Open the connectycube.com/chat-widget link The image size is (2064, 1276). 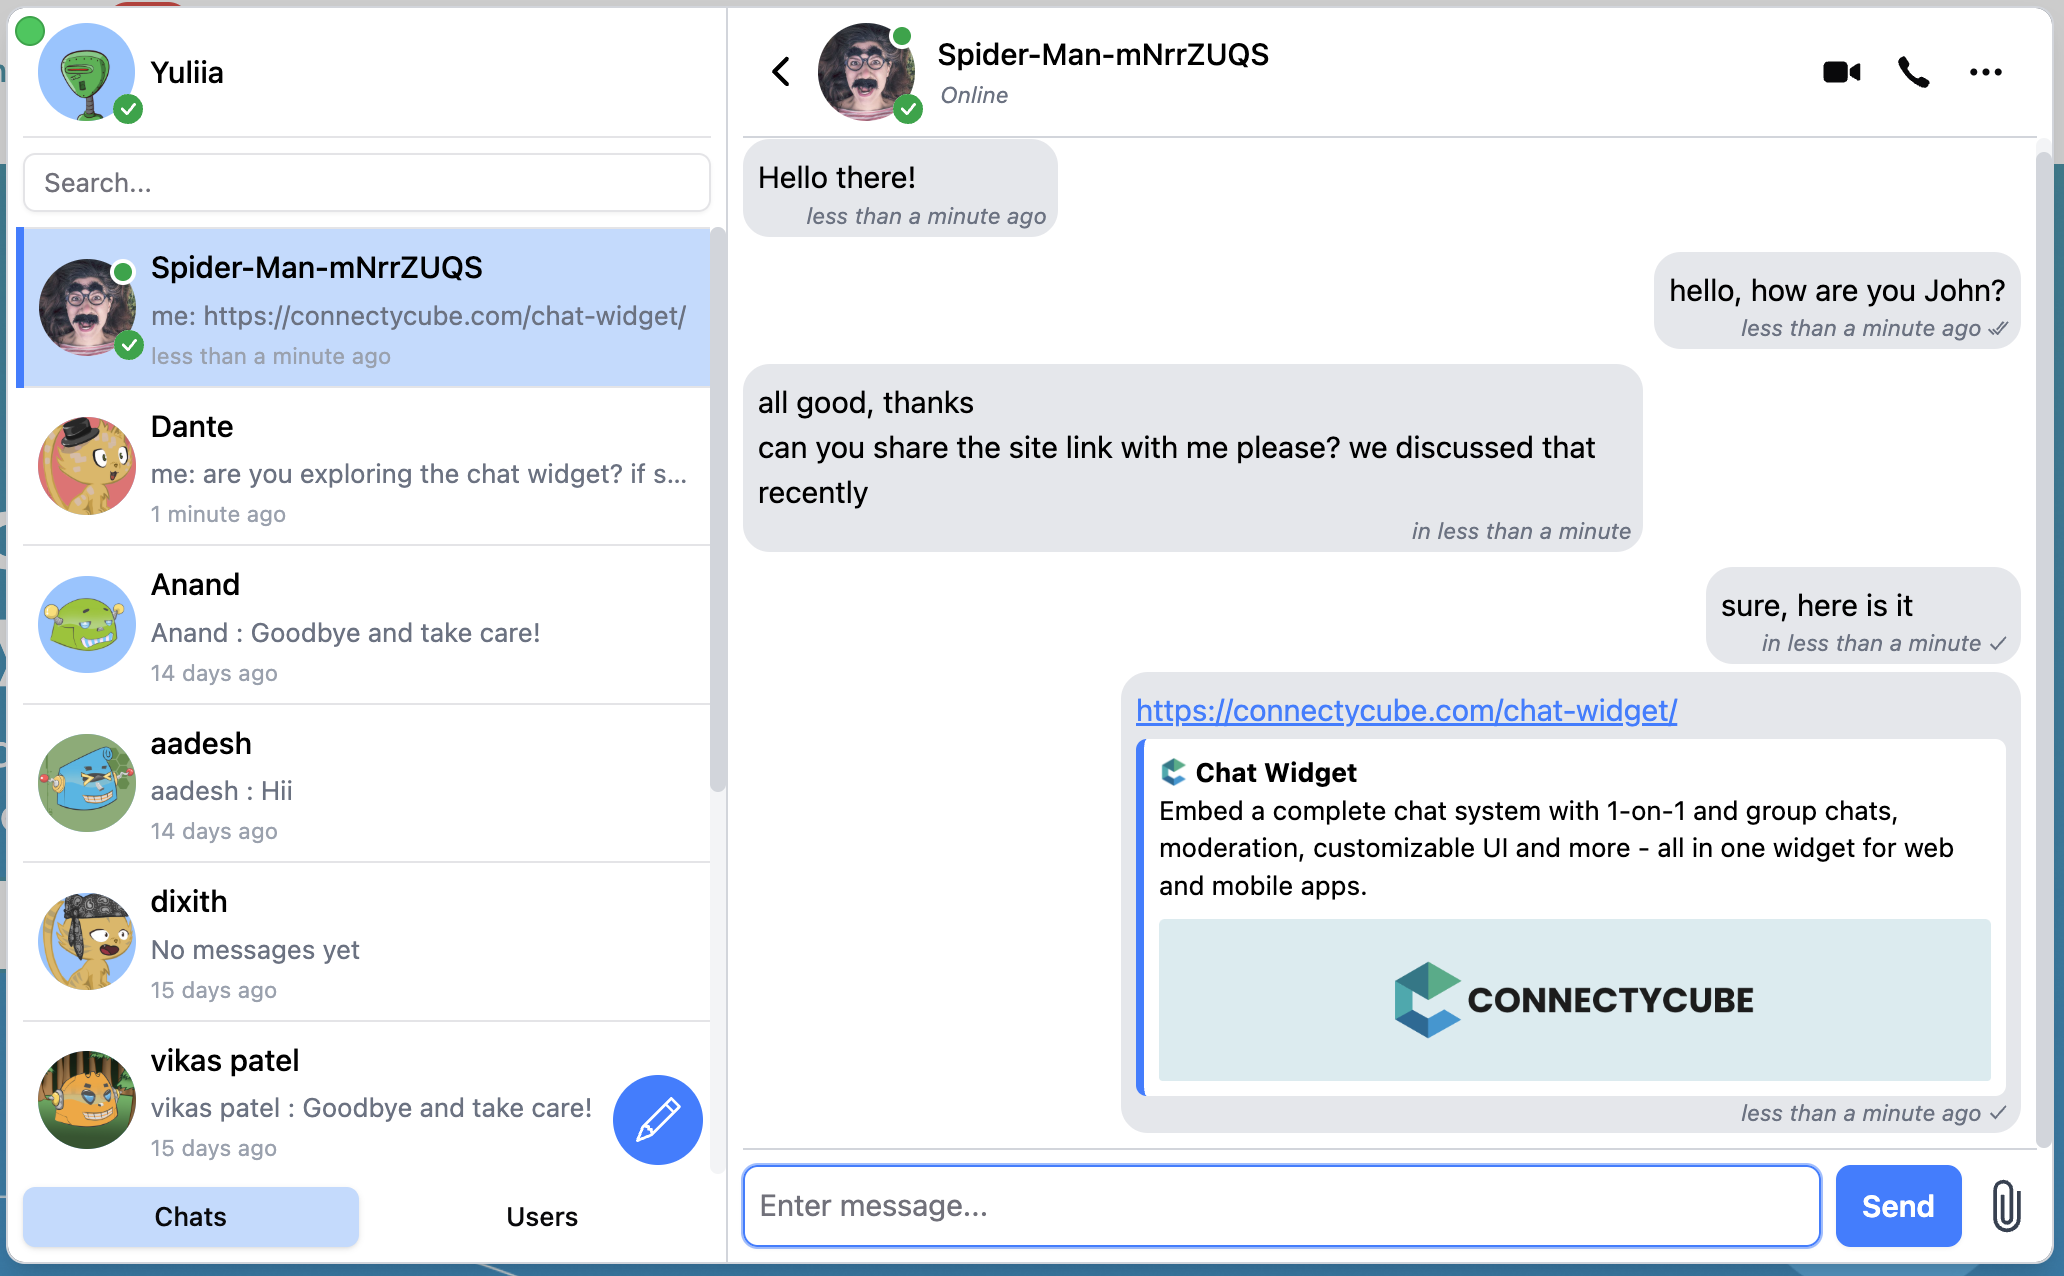[x=1406, y=710]
